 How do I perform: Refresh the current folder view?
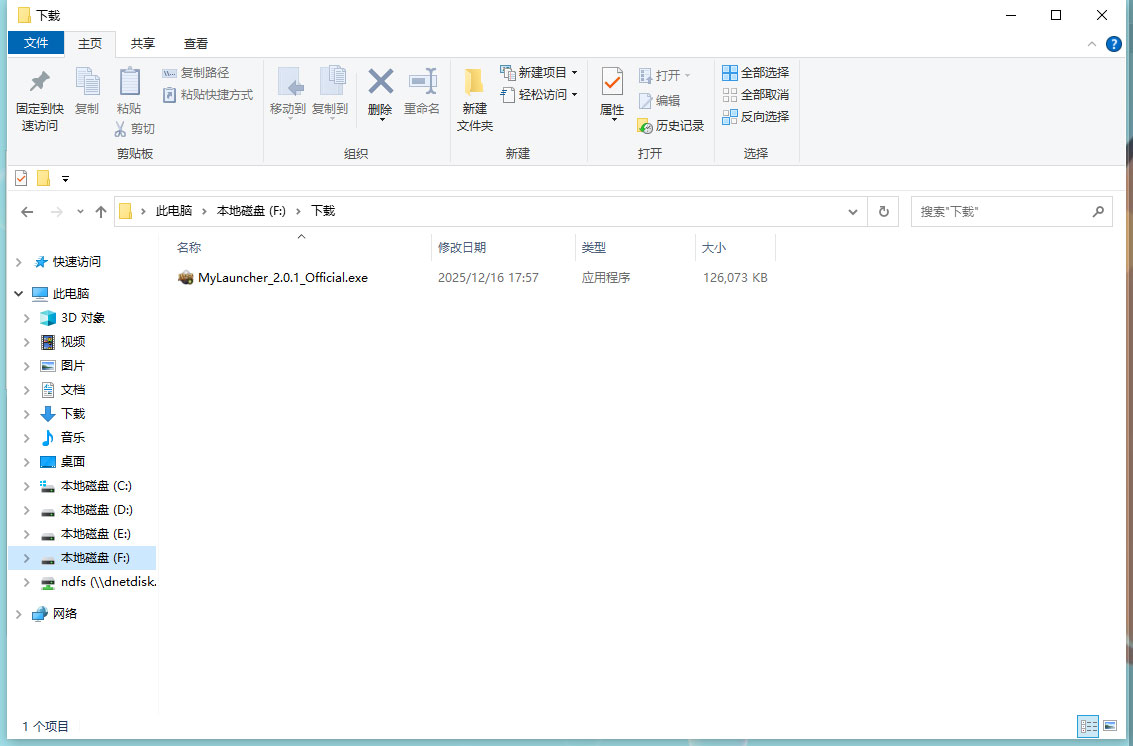[883, 211]
